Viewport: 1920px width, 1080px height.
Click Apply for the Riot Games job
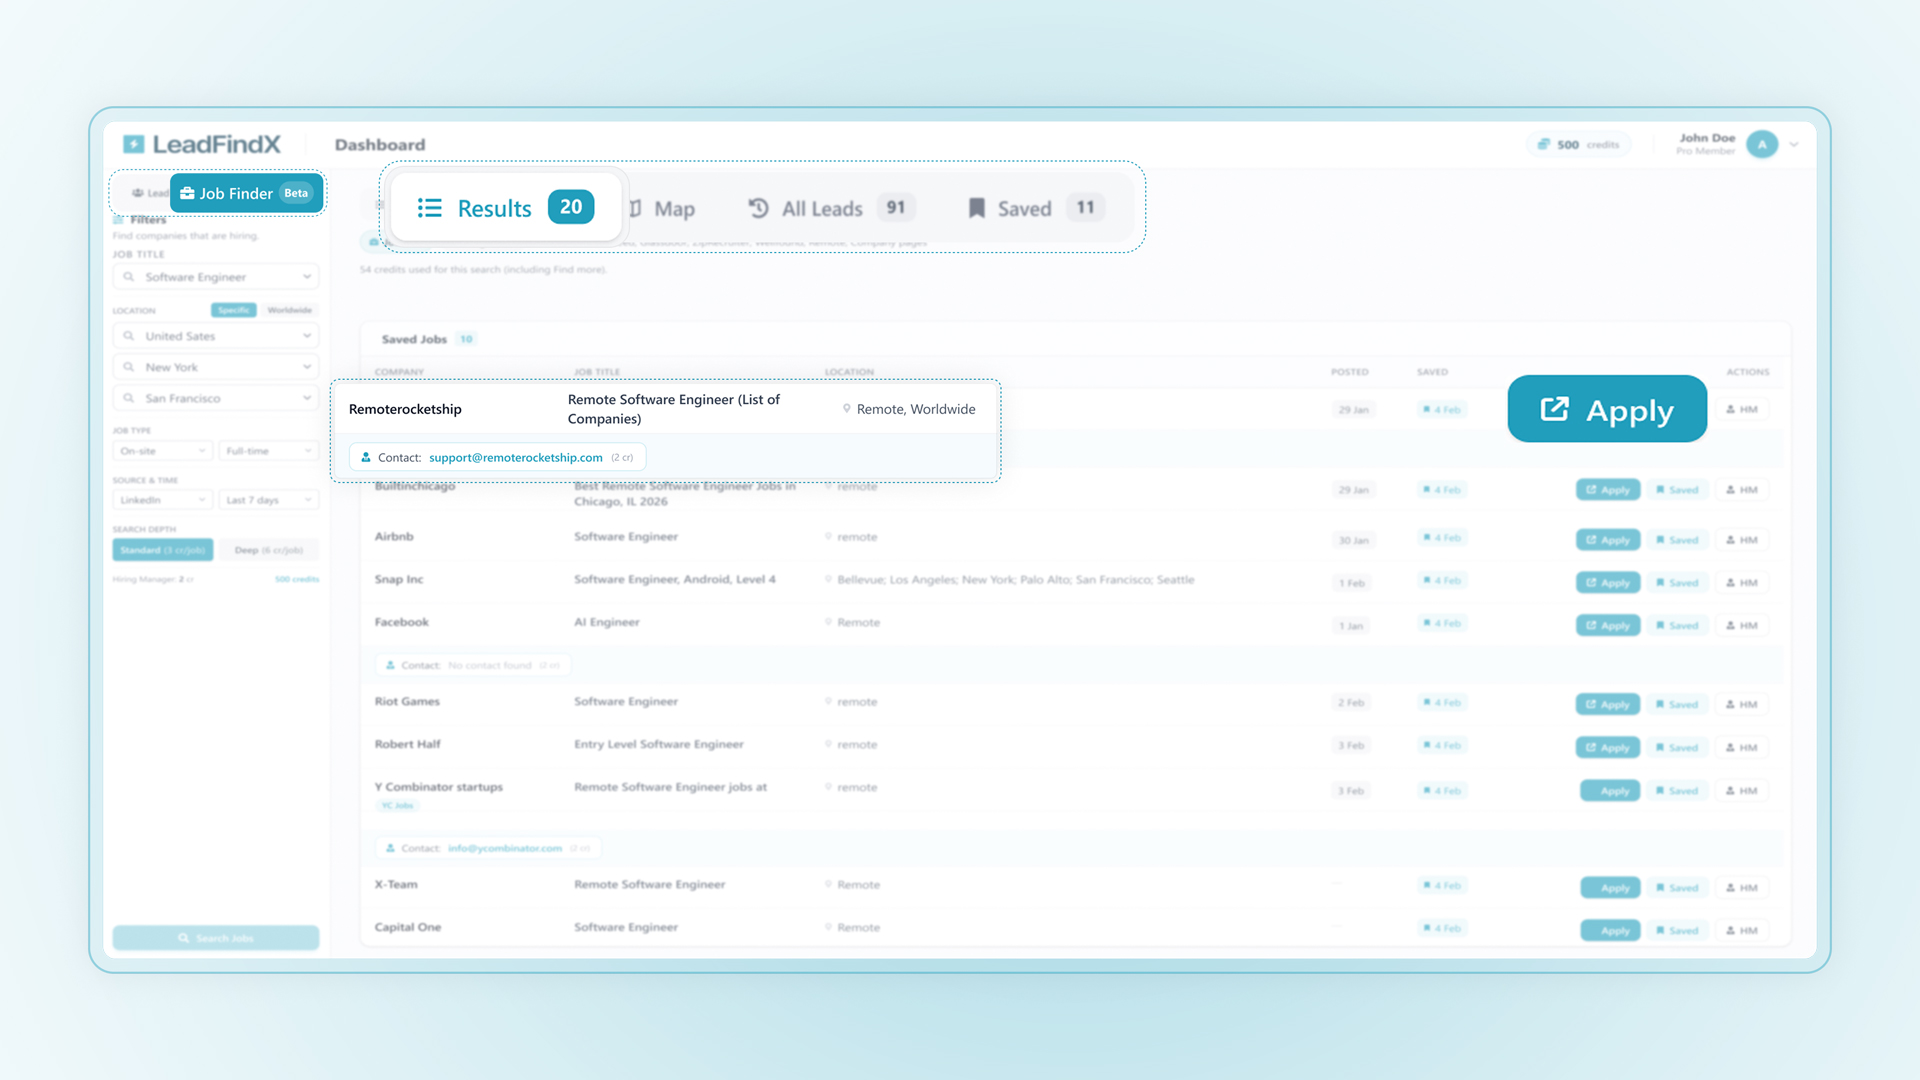coord(1608,705)
